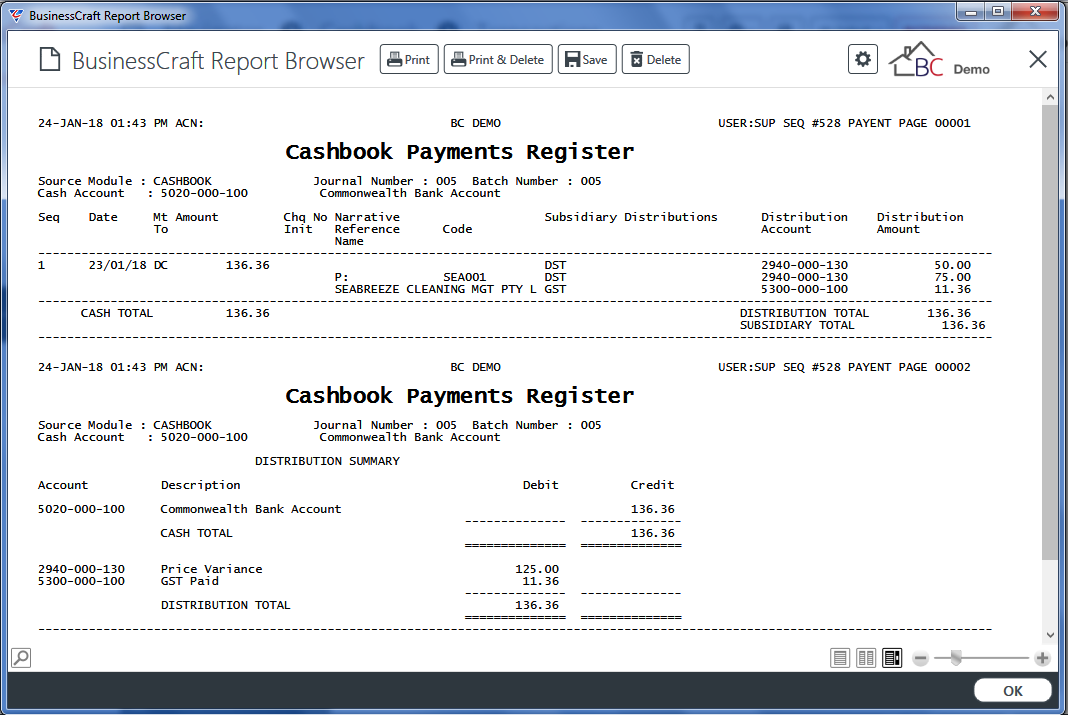Click scrollbar up arrow

pyautogui.click(x=1050, y=97)
